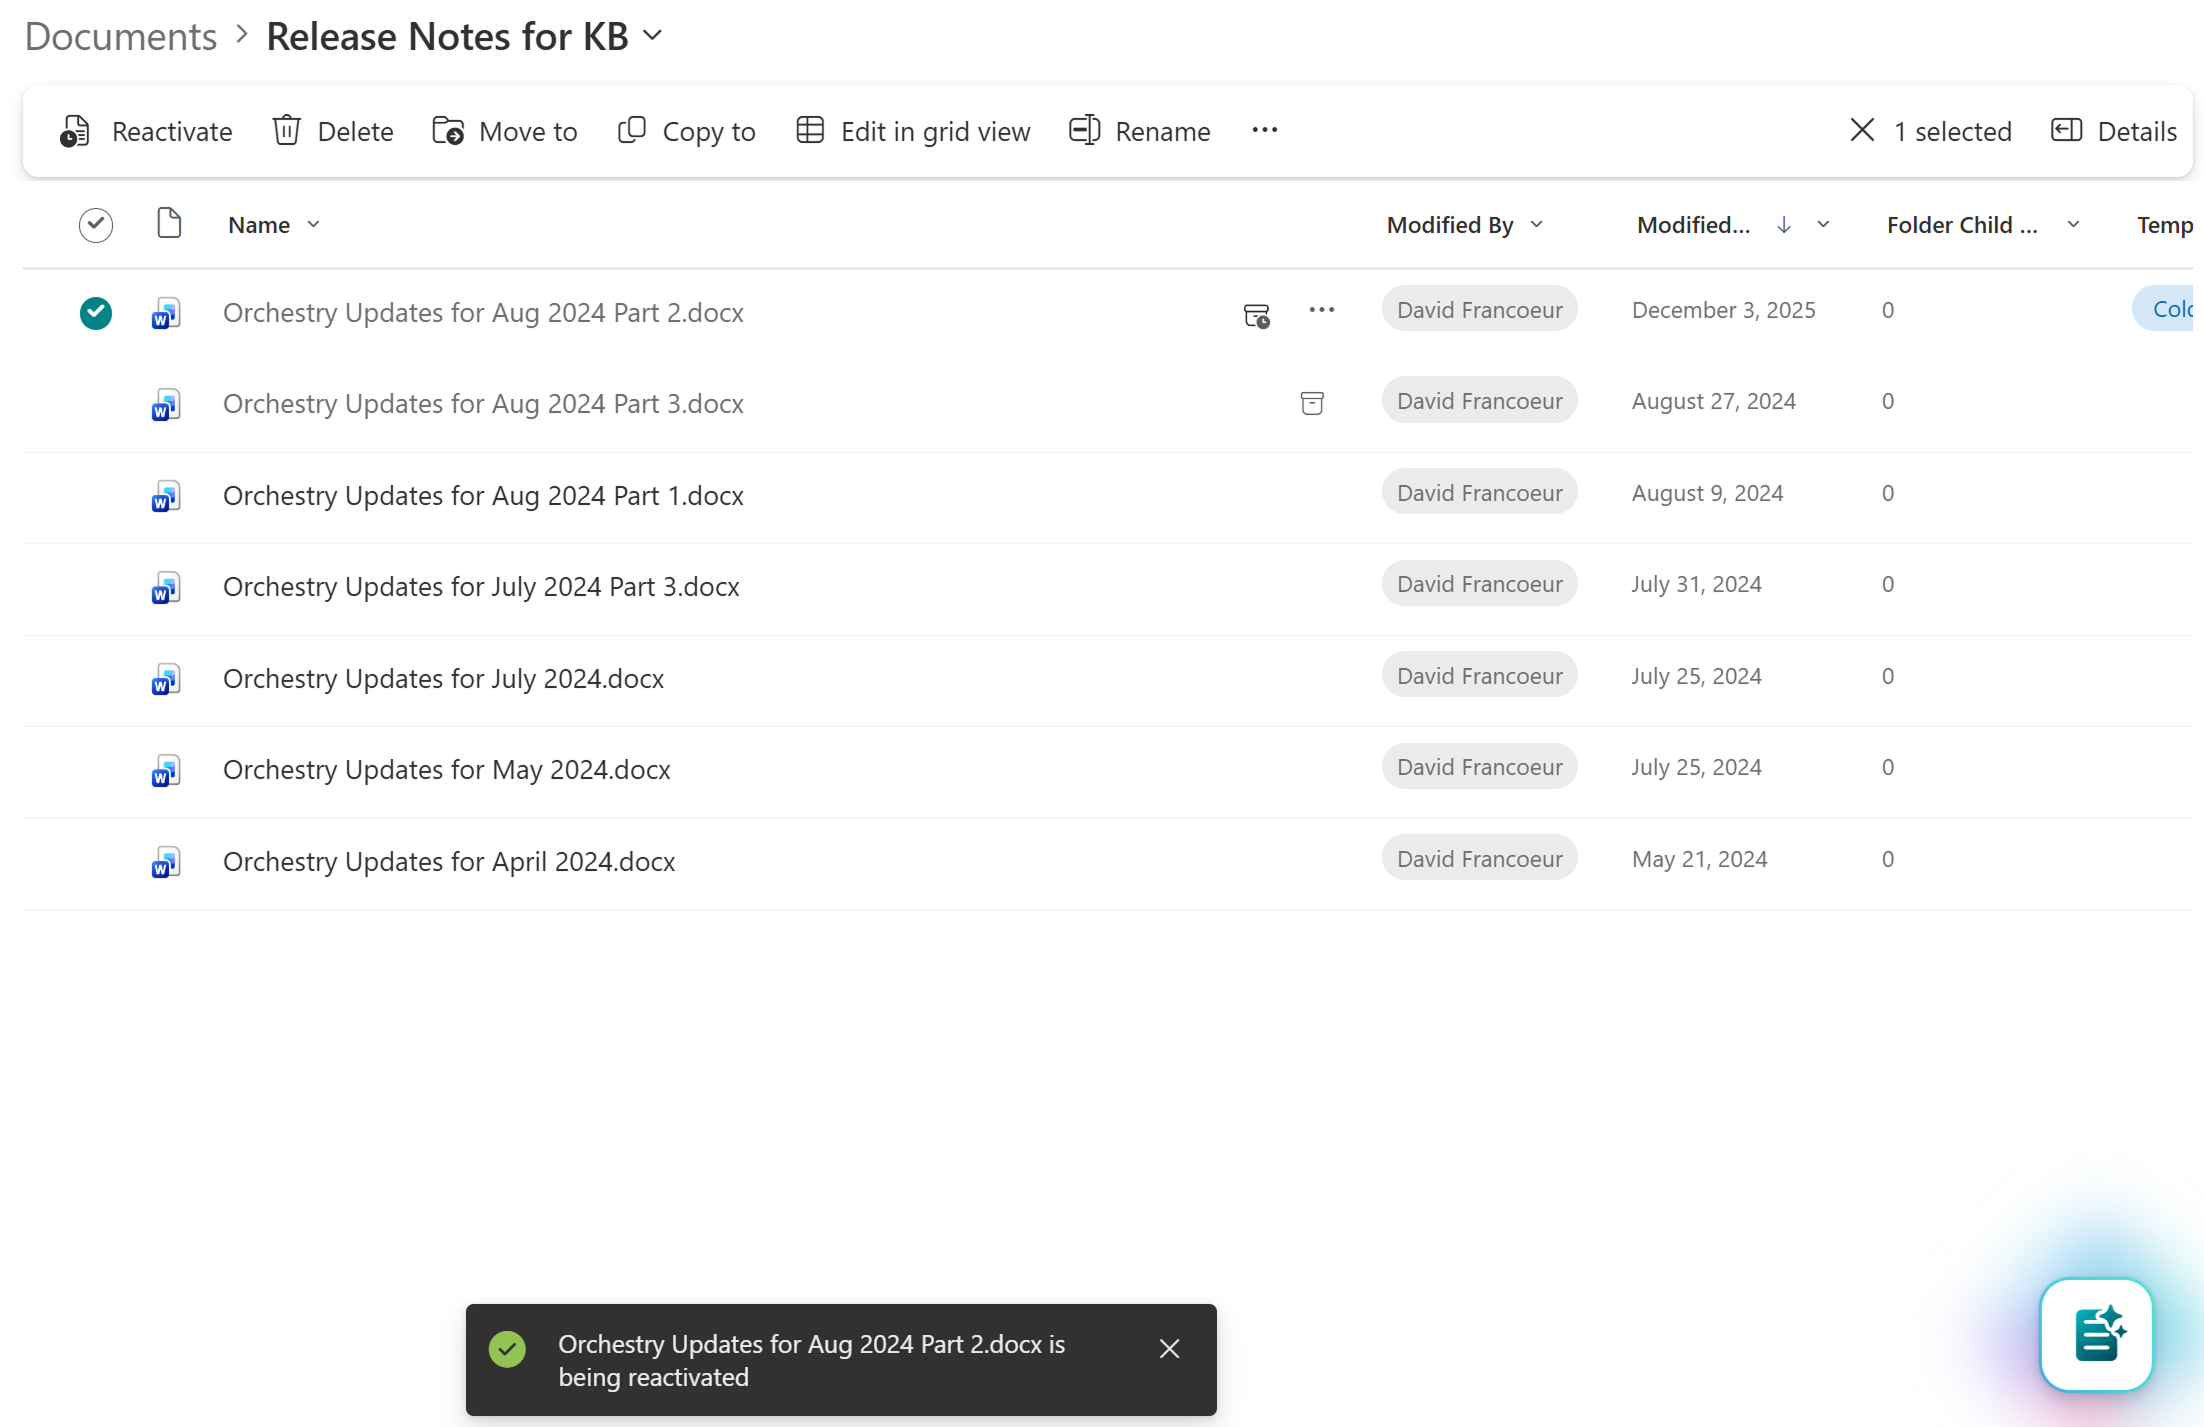Click the Edit in grid view icon
This screenshot has height=1427, width=2204.
point(809,131)
